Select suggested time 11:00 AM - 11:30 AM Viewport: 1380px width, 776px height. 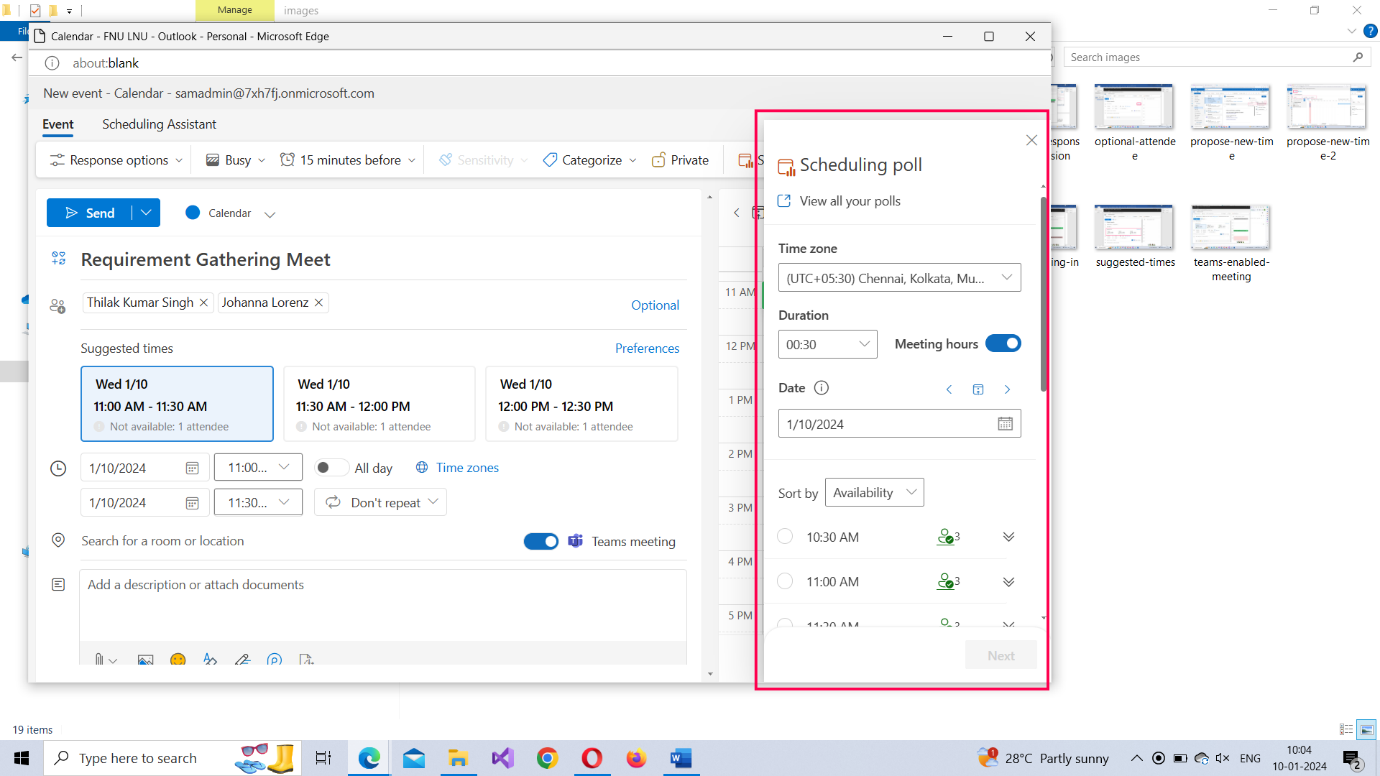tap(177, 404)
